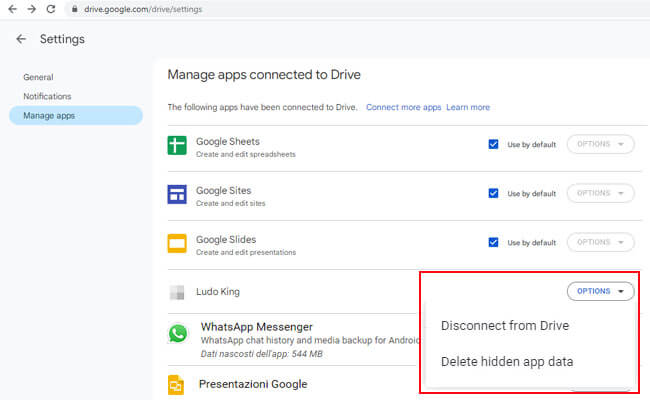
Task: Click 'Create and edit presentations' description
Action: coord(246,252)
